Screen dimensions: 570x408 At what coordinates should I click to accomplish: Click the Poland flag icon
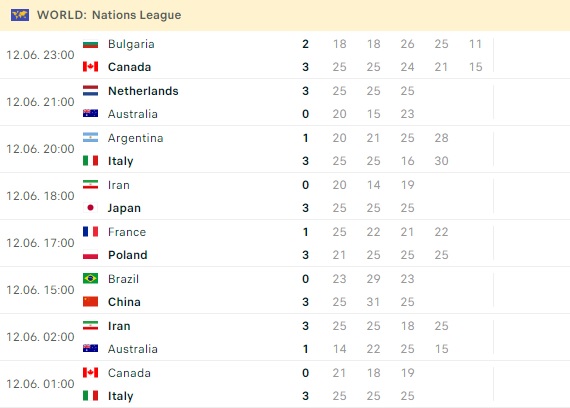pyautogui.click(x=90, y=255)
